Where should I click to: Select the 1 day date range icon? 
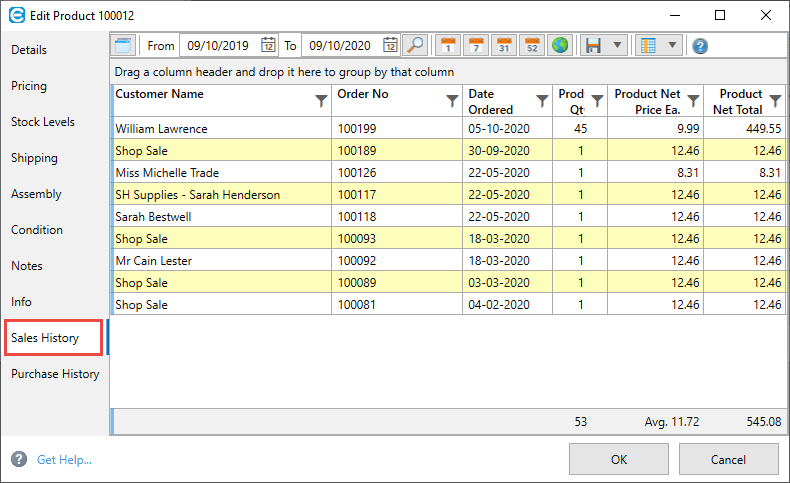pos(448,45)
